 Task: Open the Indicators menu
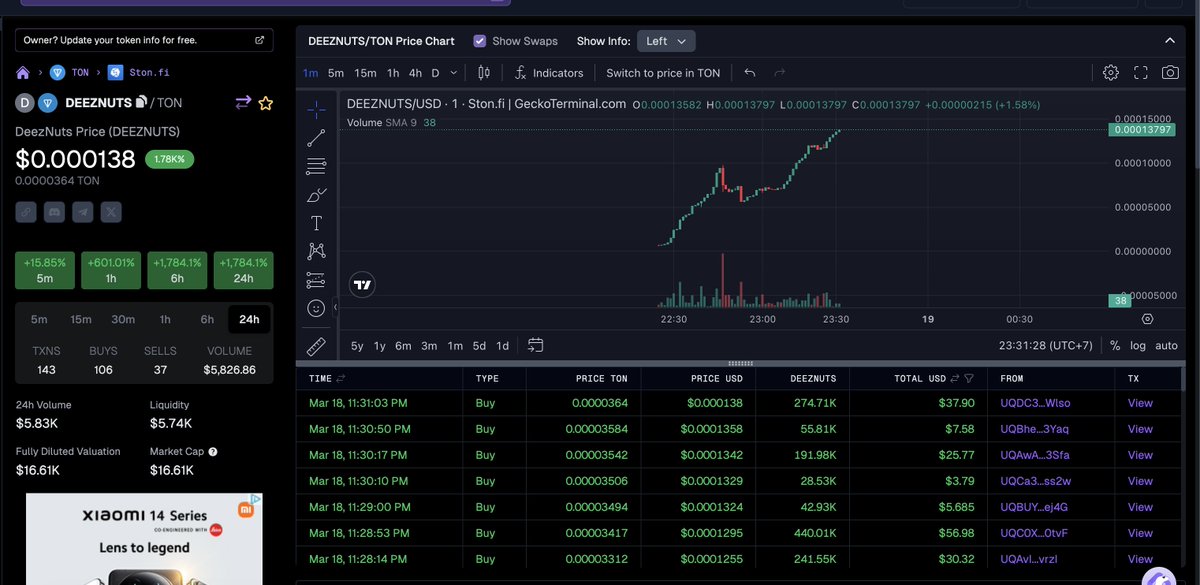pyautogui.click(x=549, y=73)
